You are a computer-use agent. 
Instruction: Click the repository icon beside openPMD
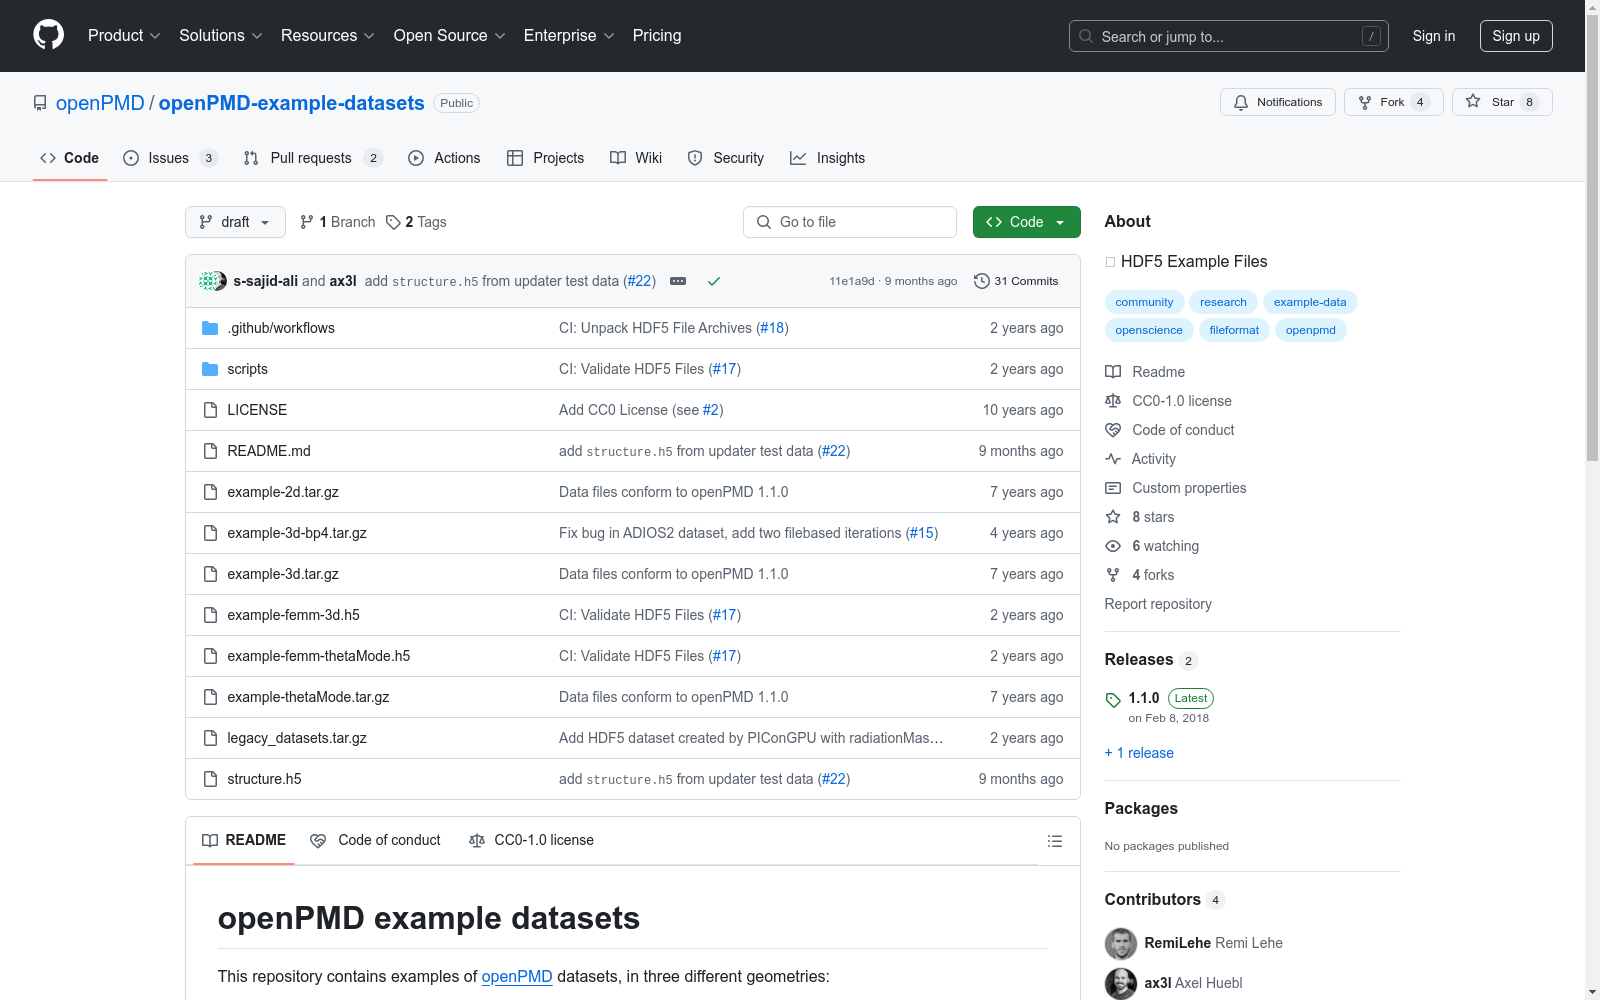40,103
